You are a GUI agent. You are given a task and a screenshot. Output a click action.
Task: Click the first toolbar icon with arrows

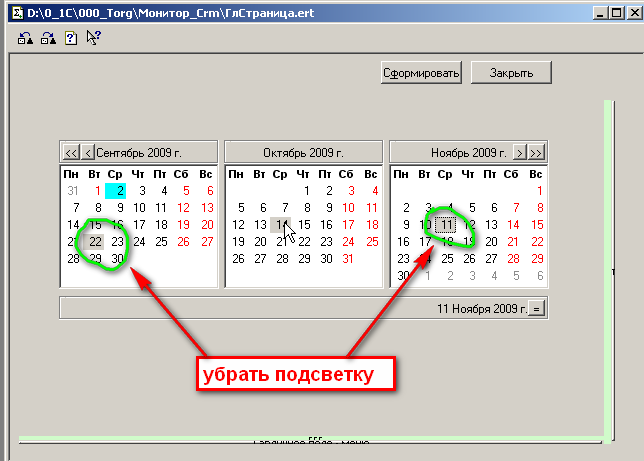point(25,38)
